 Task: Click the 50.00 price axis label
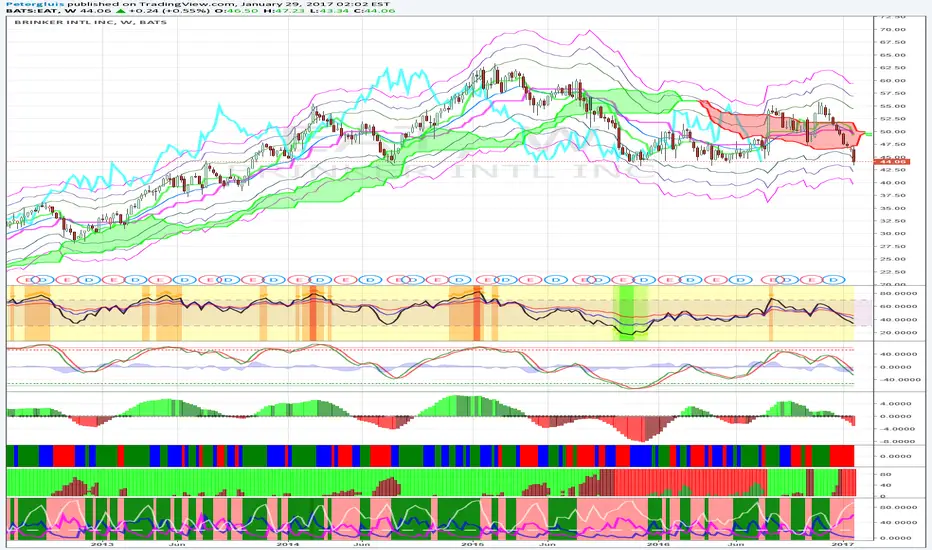(x=895, y=131)
